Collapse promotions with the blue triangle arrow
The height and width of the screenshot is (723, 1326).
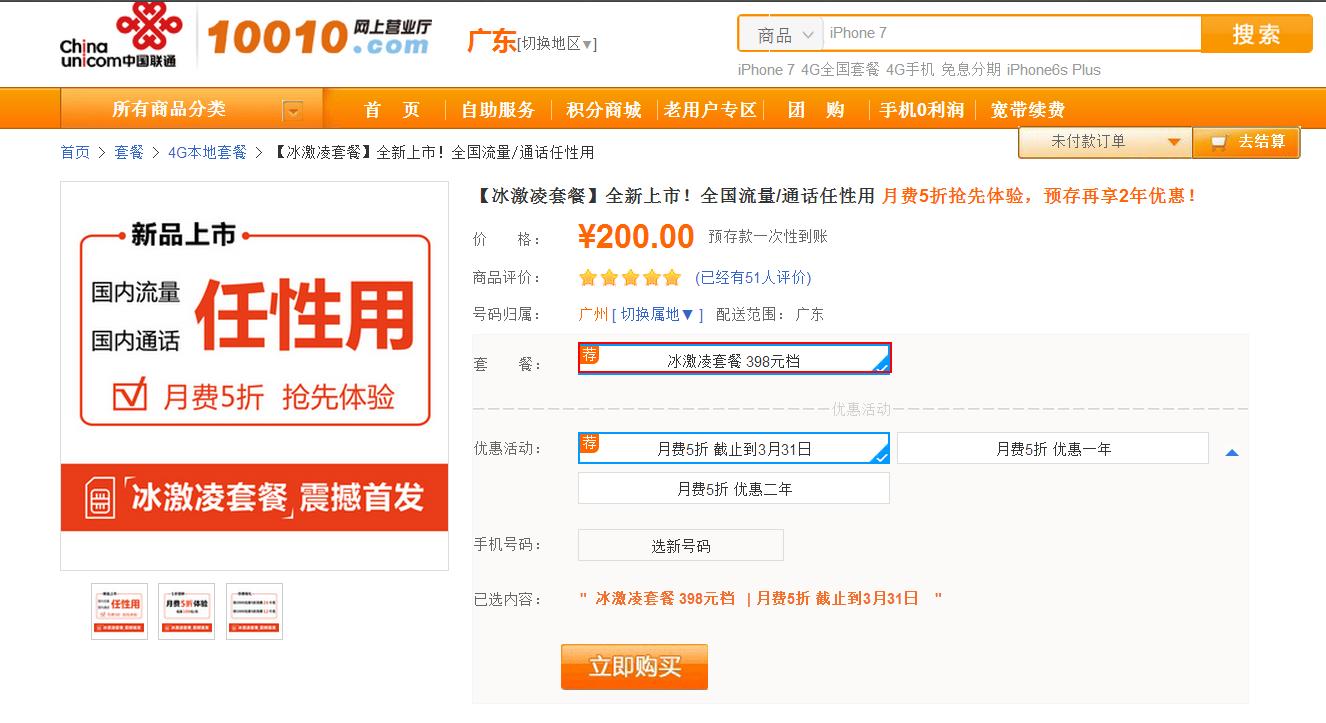tap(1232, 453)
